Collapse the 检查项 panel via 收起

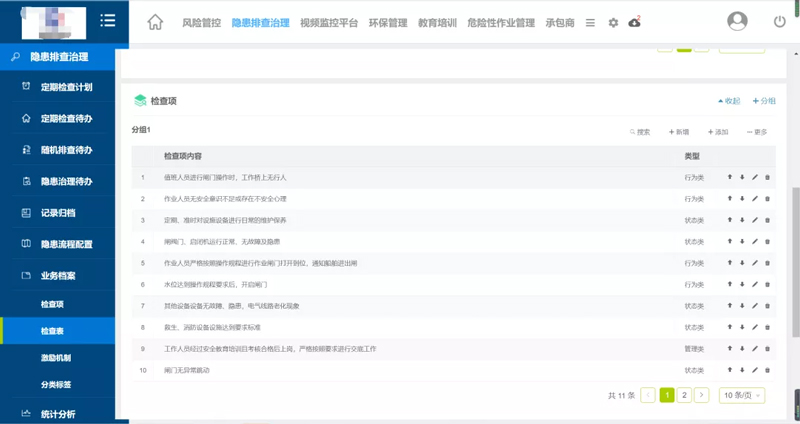(x=729, y=101)
